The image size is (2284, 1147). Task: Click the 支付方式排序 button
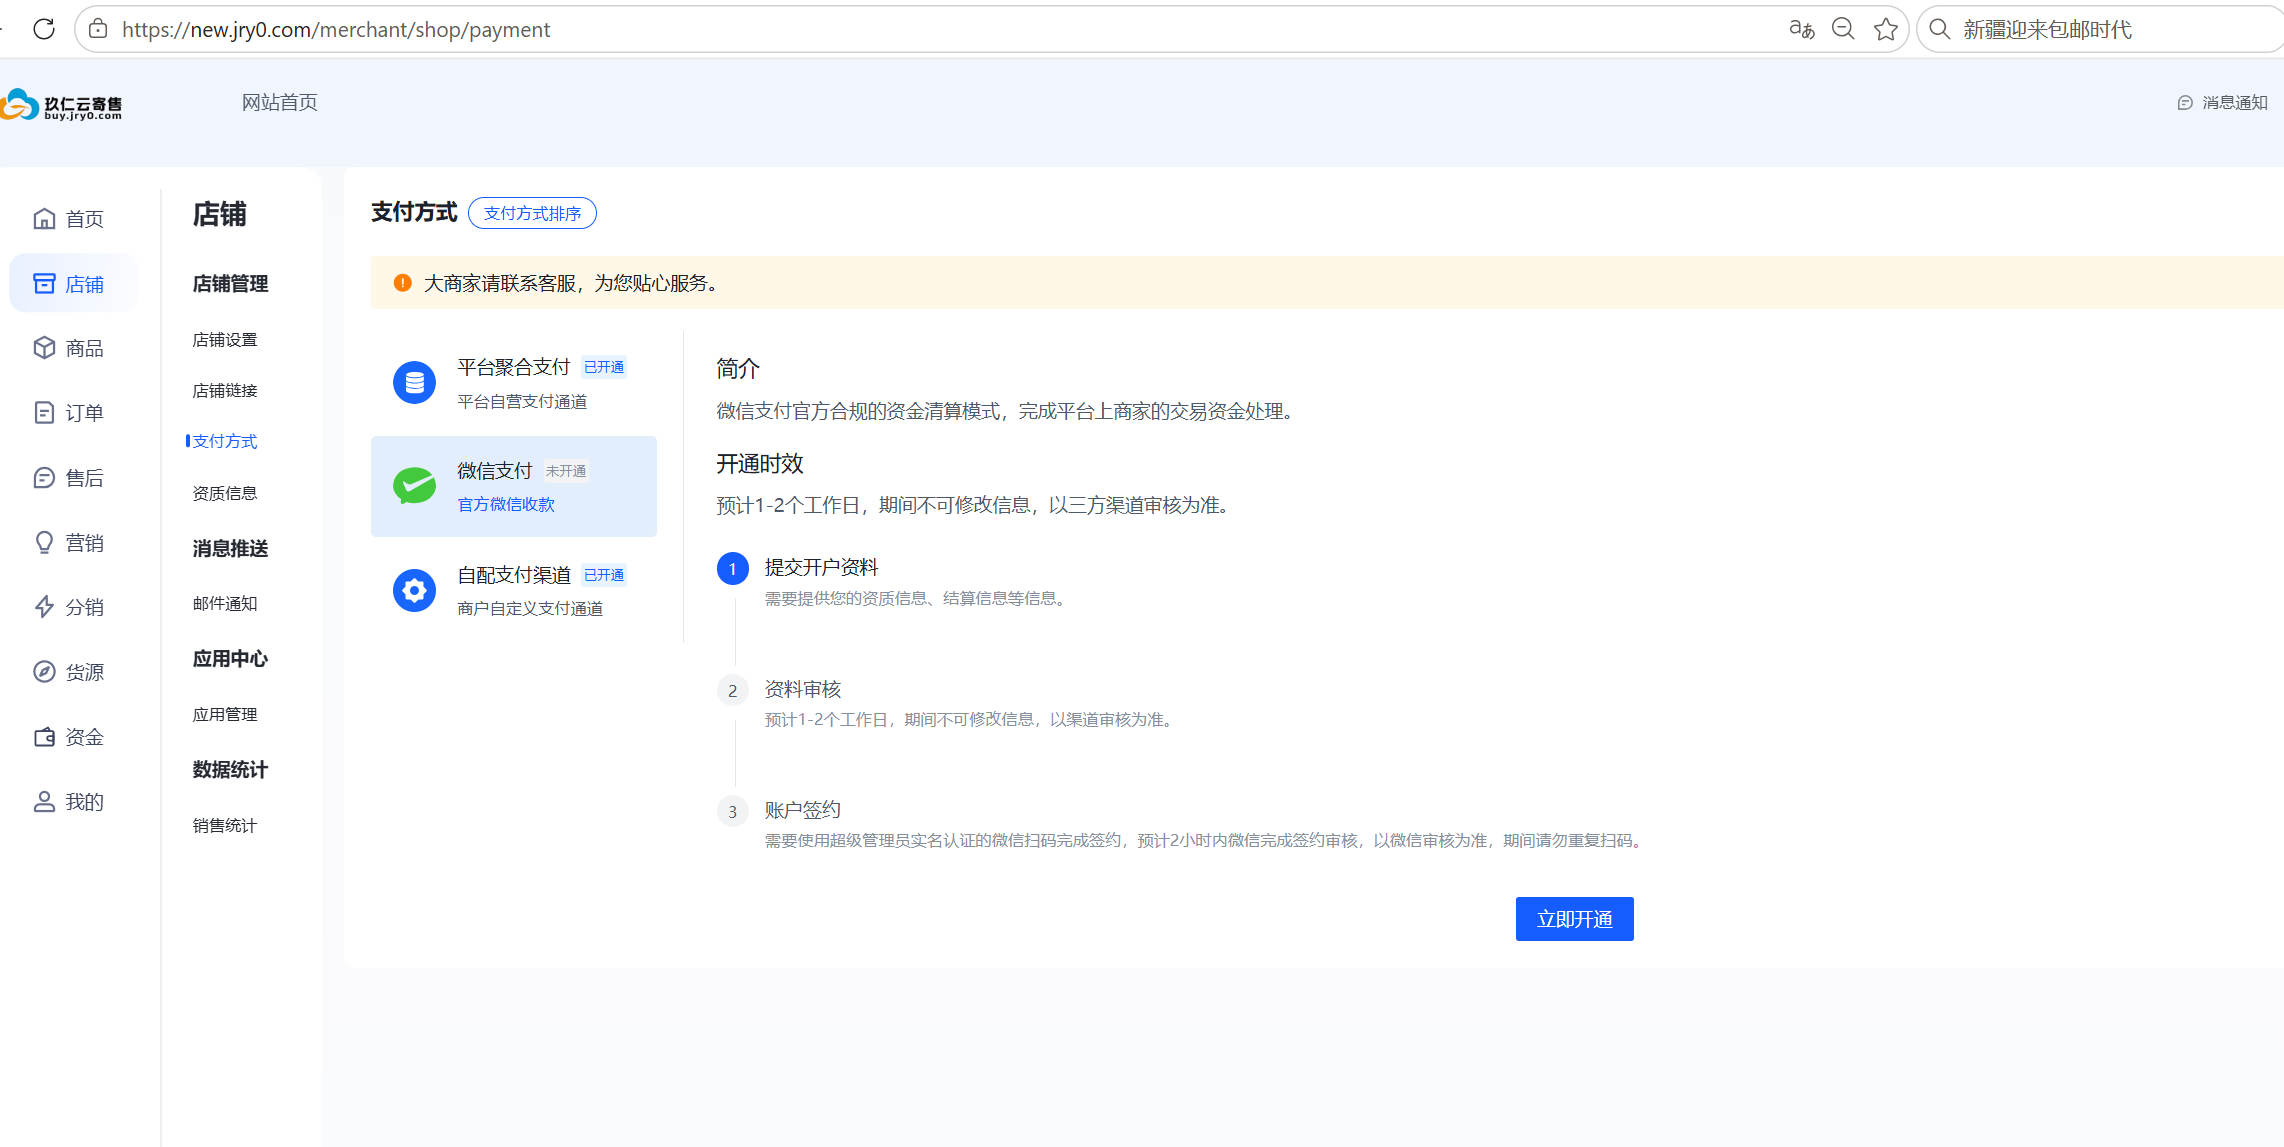532,213
